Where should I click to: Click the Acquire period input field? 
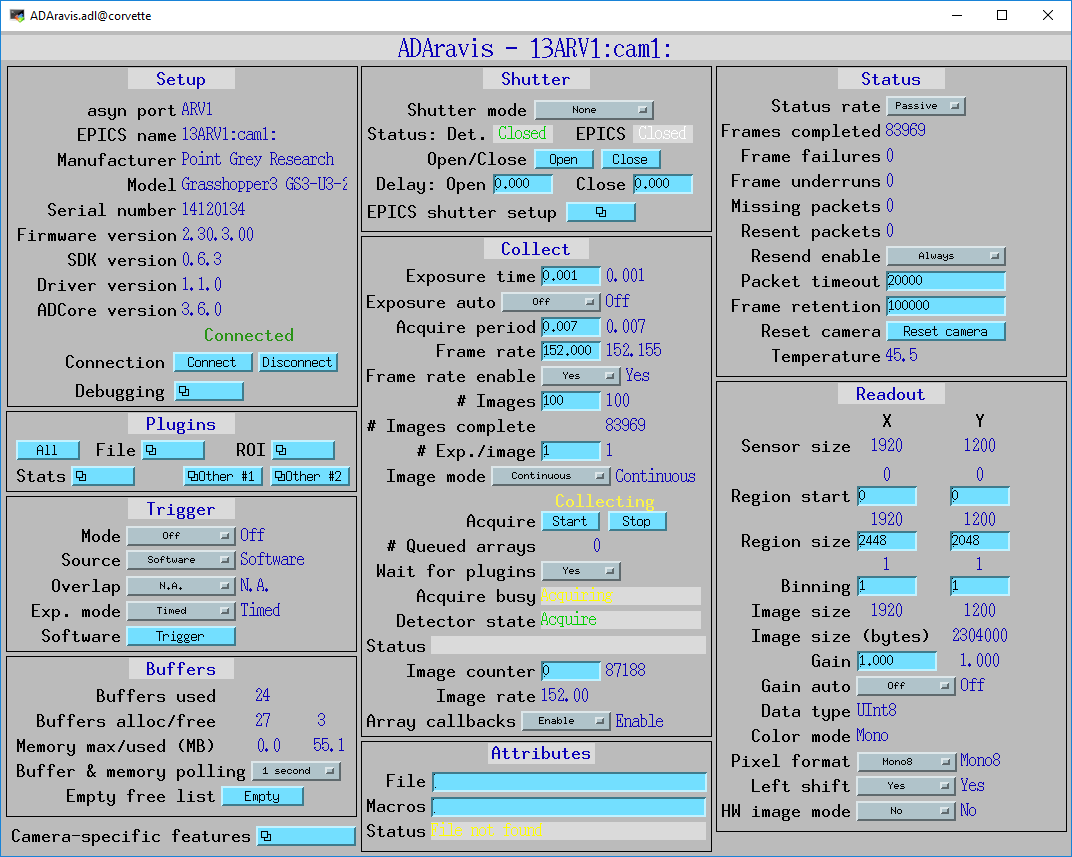[570, 327]
